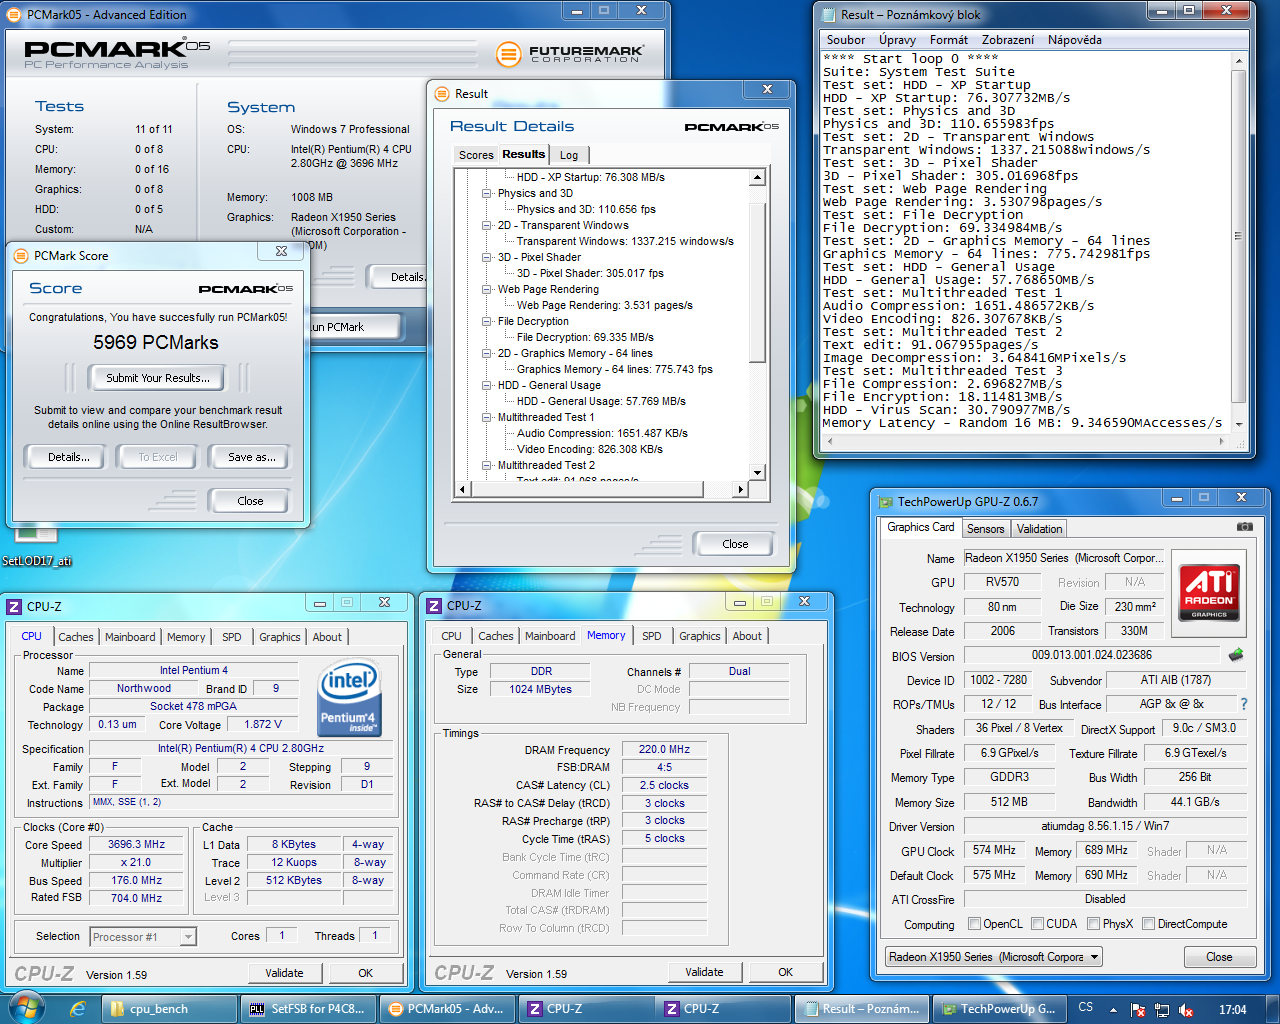Screen dimensions: 1280x1024
Task: Collapse the Web Page Rendering node
Action: click(487, 289)
